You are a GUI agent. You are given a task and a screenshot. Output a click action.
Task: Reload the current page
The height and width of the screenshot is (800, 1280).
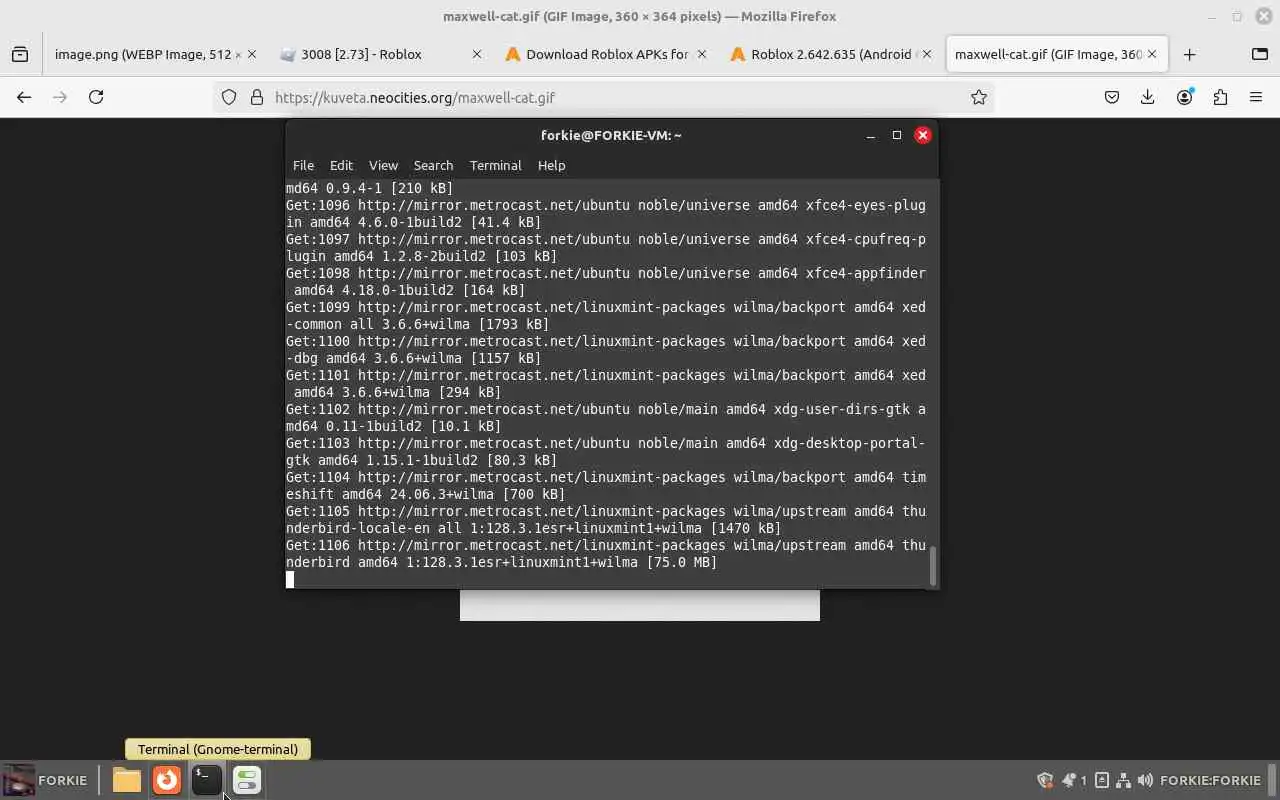click(96, 97)
